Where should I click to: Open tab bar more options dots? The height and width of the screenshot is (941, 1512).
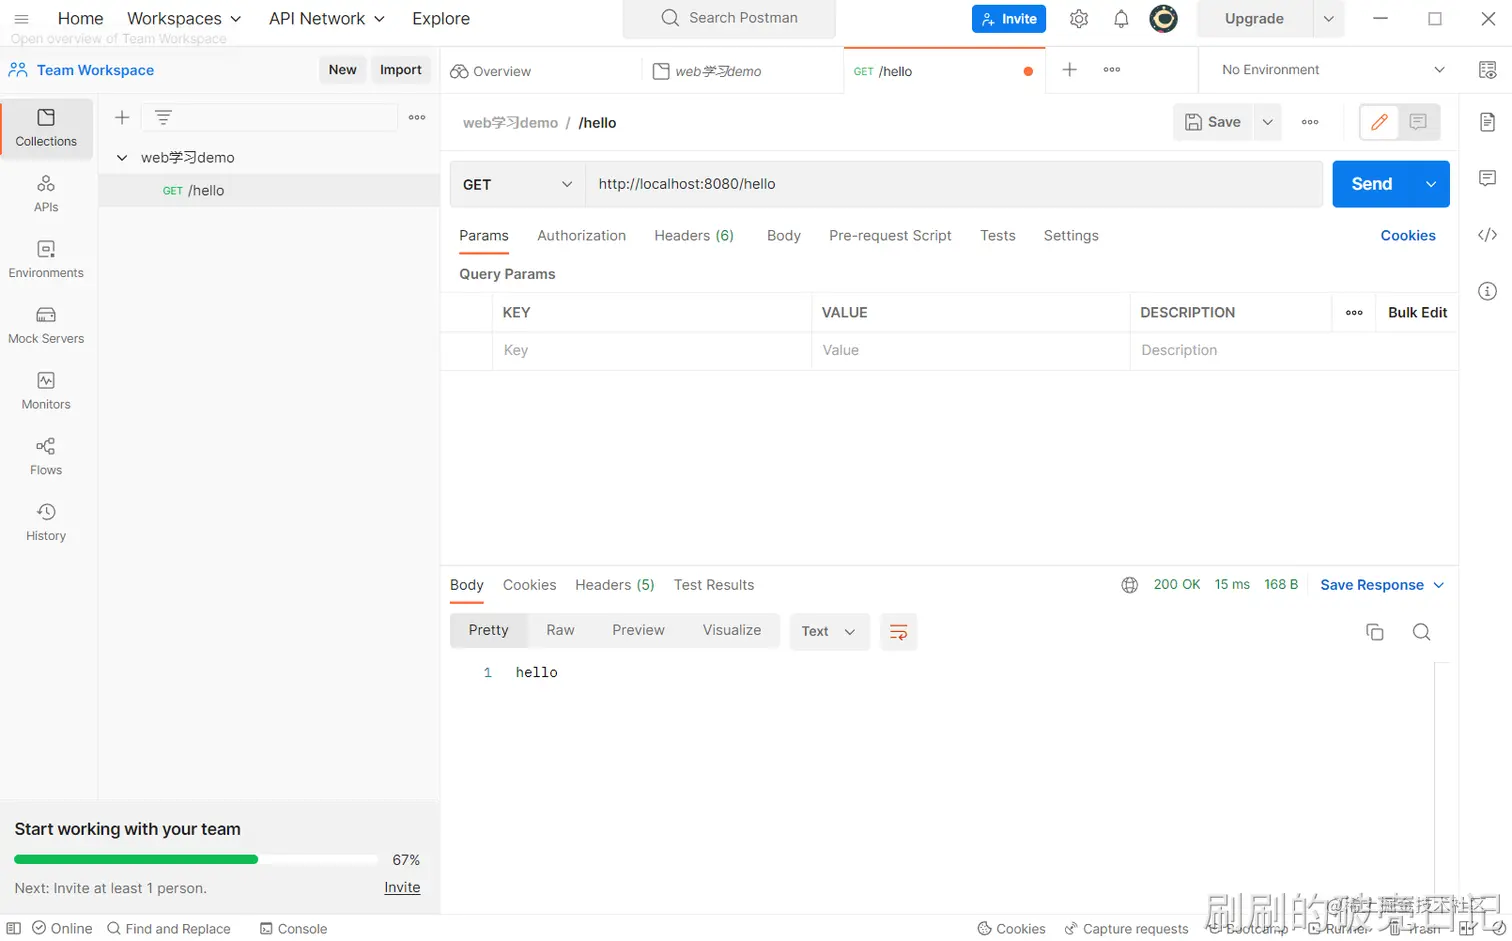pos(1112,69)
